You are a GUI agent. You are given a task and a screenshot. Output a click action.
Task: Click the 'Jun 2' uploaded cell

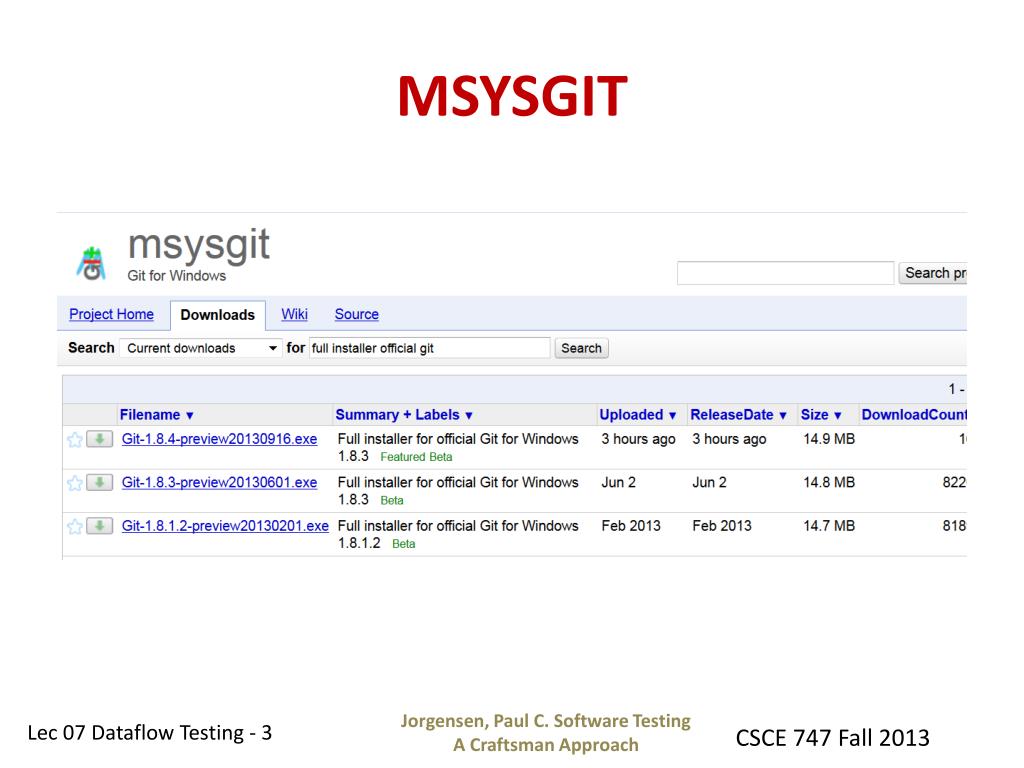tap(618, 483)
